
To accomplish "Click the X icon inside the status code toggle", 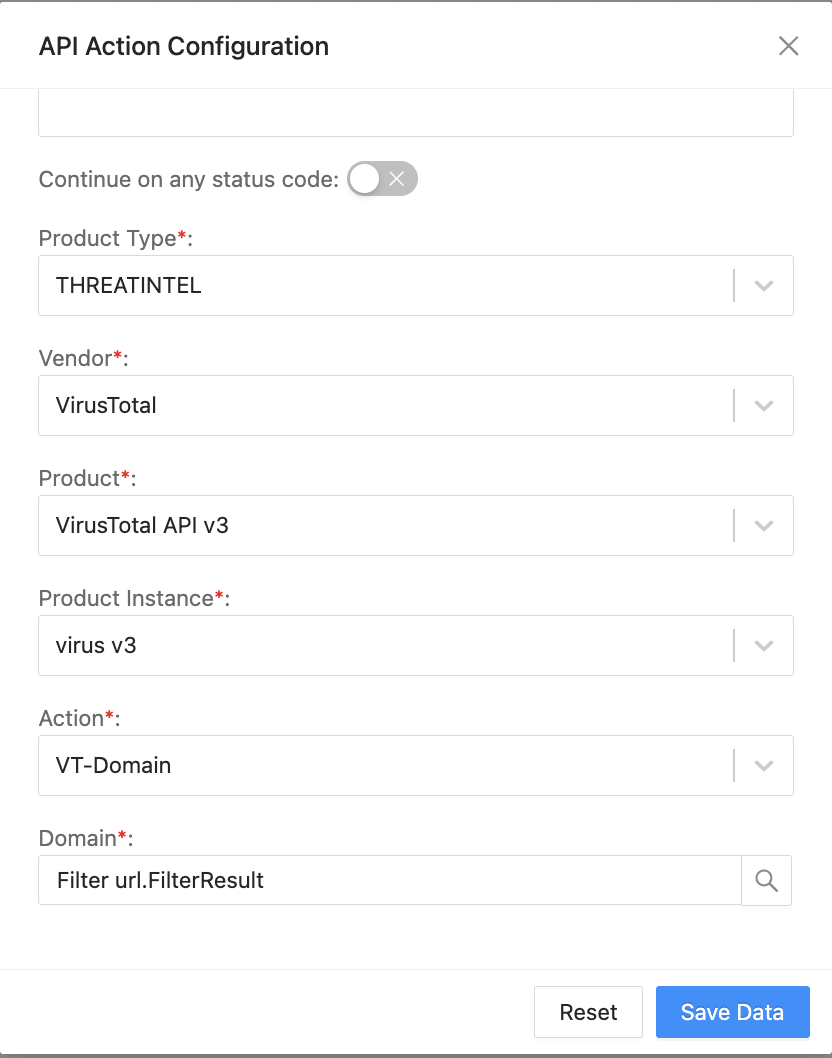I will [x=398, y=178].
